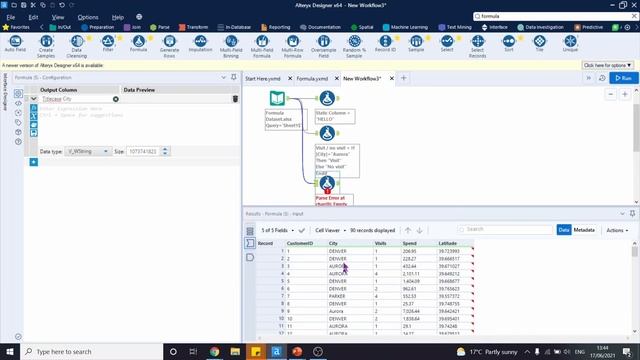Open the Actions dropdown in Results

tap(617, 230)
